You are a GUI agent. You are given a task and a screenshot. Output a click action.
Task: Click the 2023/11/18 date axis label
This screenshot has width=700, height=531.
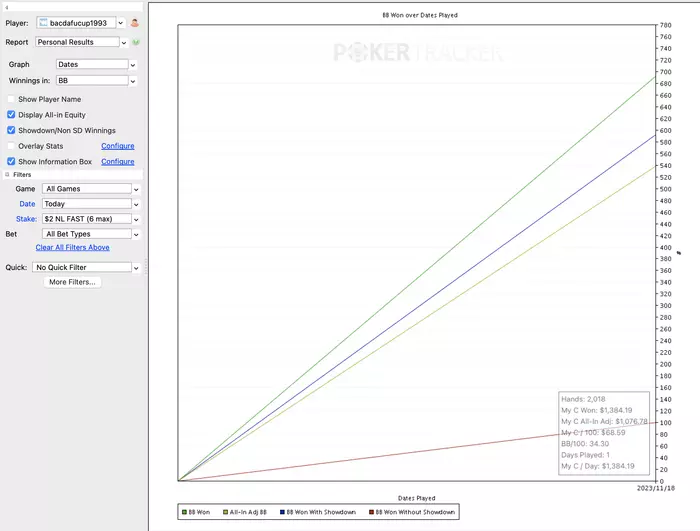(x=656, y=488)
